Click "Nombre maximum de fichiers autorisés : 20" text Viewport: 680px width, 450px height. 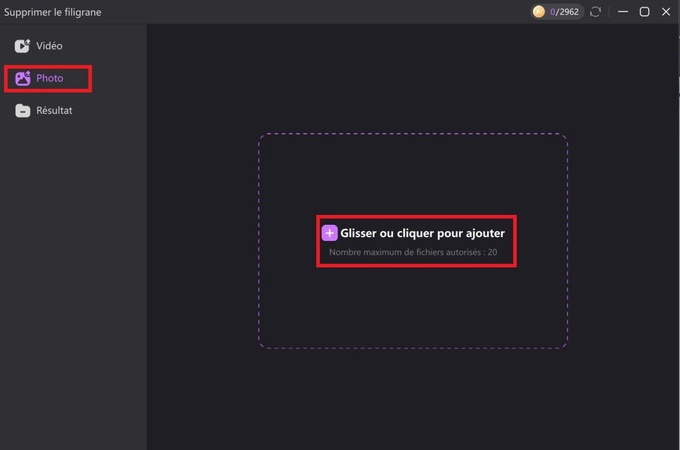click(x=413, y=252)
